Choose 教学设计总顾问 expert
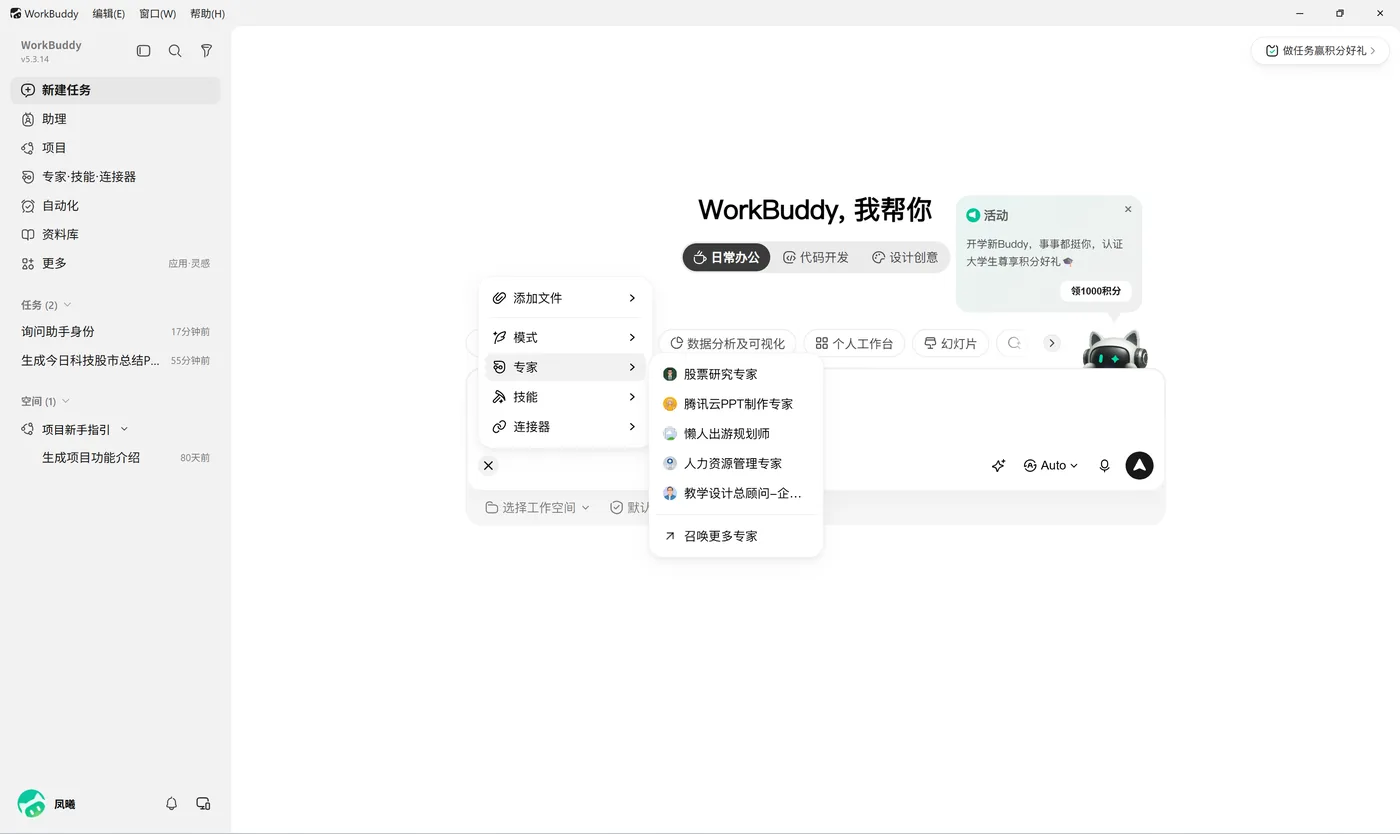Screen dimensions: 1400x834 736,494
